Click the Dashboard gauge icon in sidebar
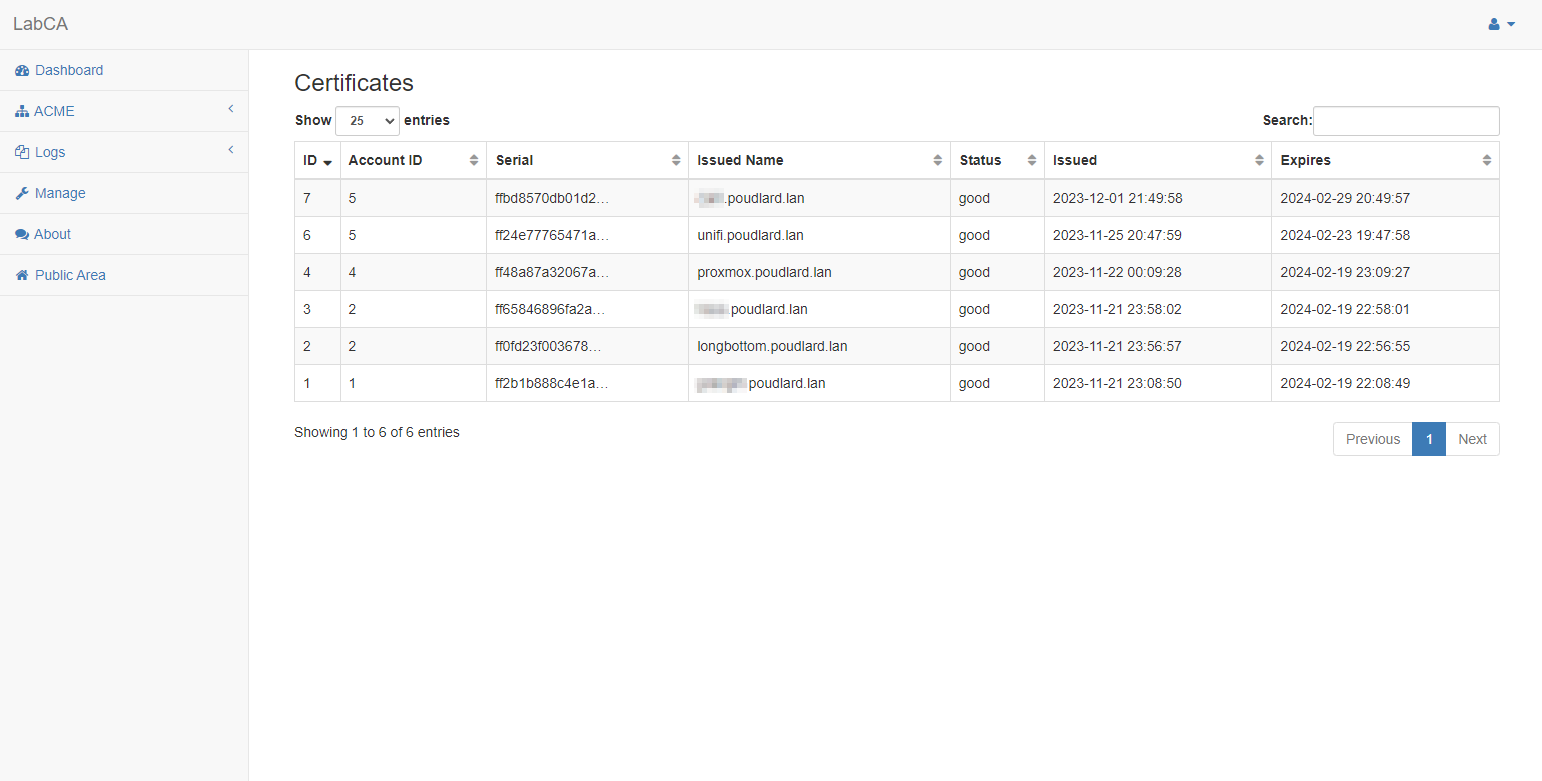The width and height of the screenshot is (1542, 781). coord(22,71)
